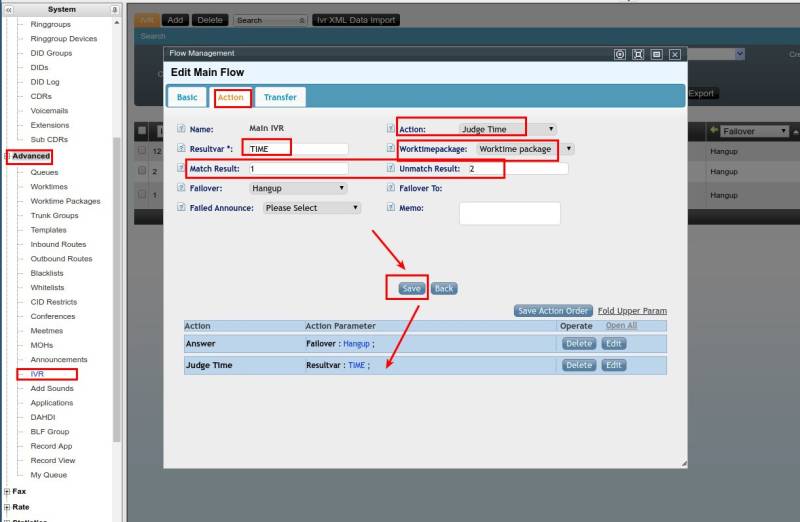
Task: Click the help icon next to Memo
Action: (391, 208)
